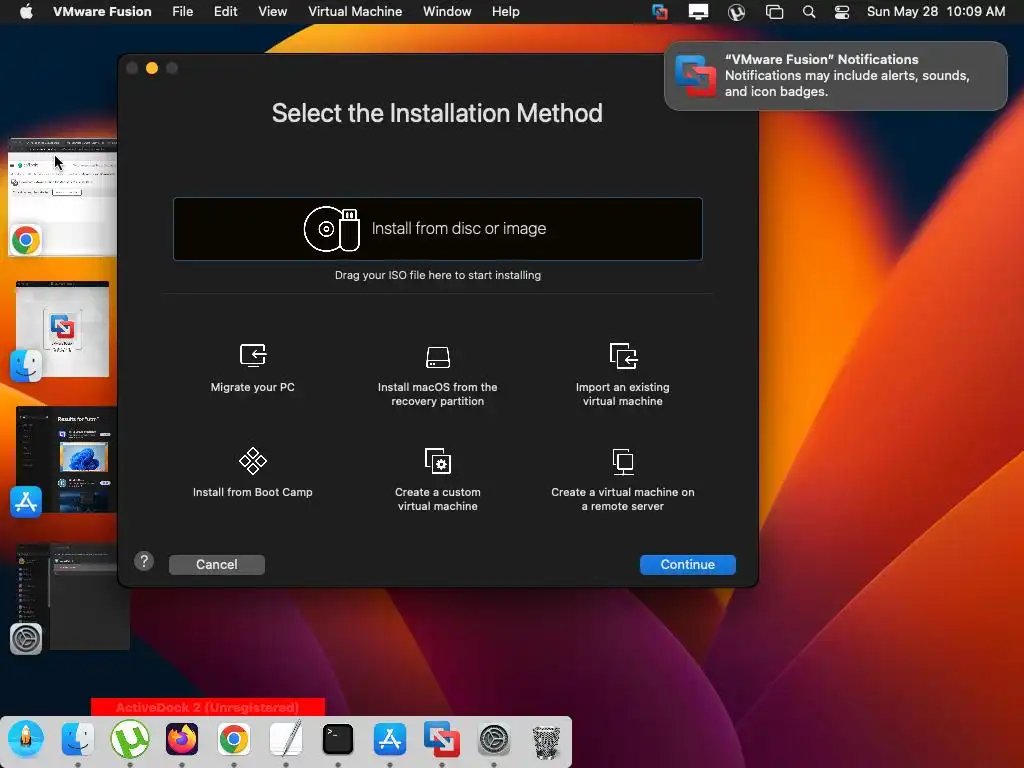1024x768 pixels.
Task: Open Control Center in menu bar
Action: pyautogui.click(x=842, y=12)
